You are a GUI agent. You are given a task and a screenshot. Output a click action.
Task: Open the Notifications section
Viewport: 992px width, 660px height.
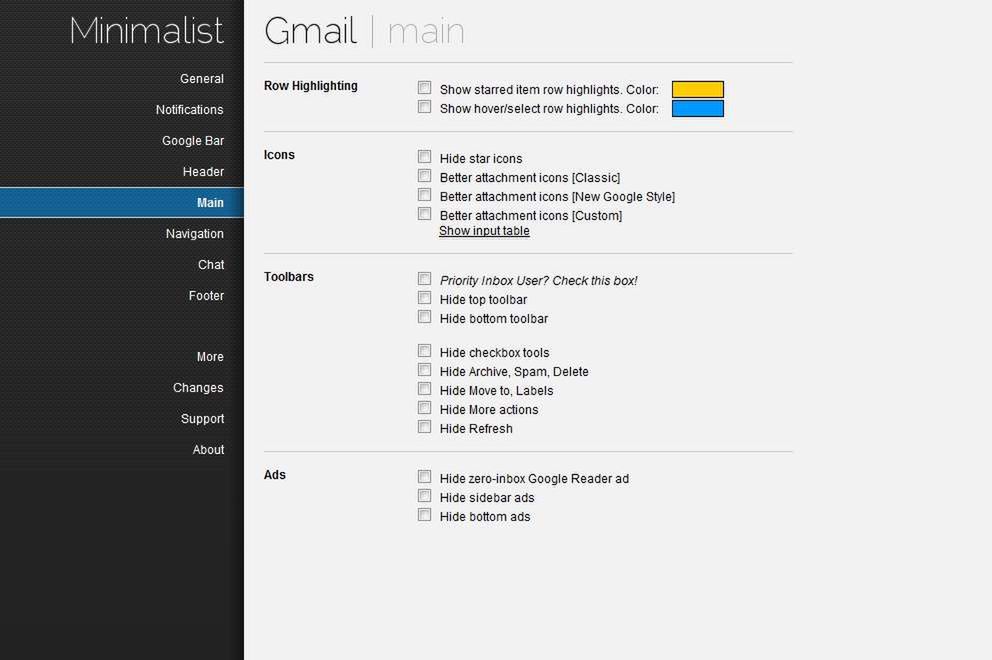(x=189, y=109)
